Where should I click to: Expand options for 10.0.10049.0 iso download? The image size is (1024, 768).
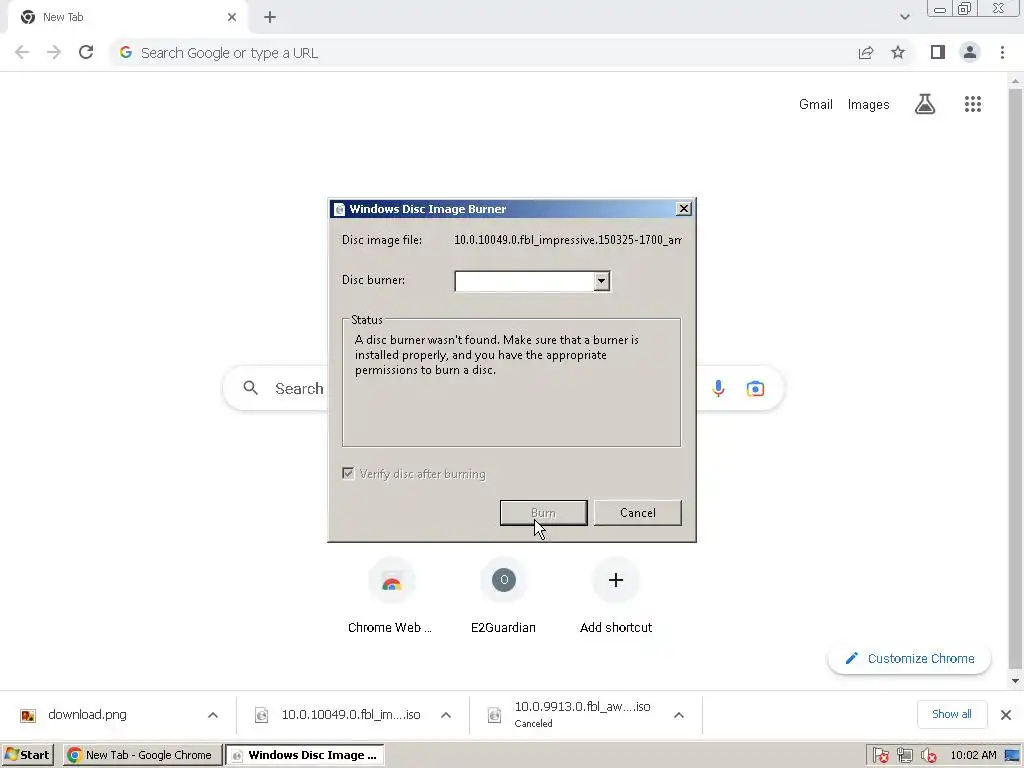point(446,715)
